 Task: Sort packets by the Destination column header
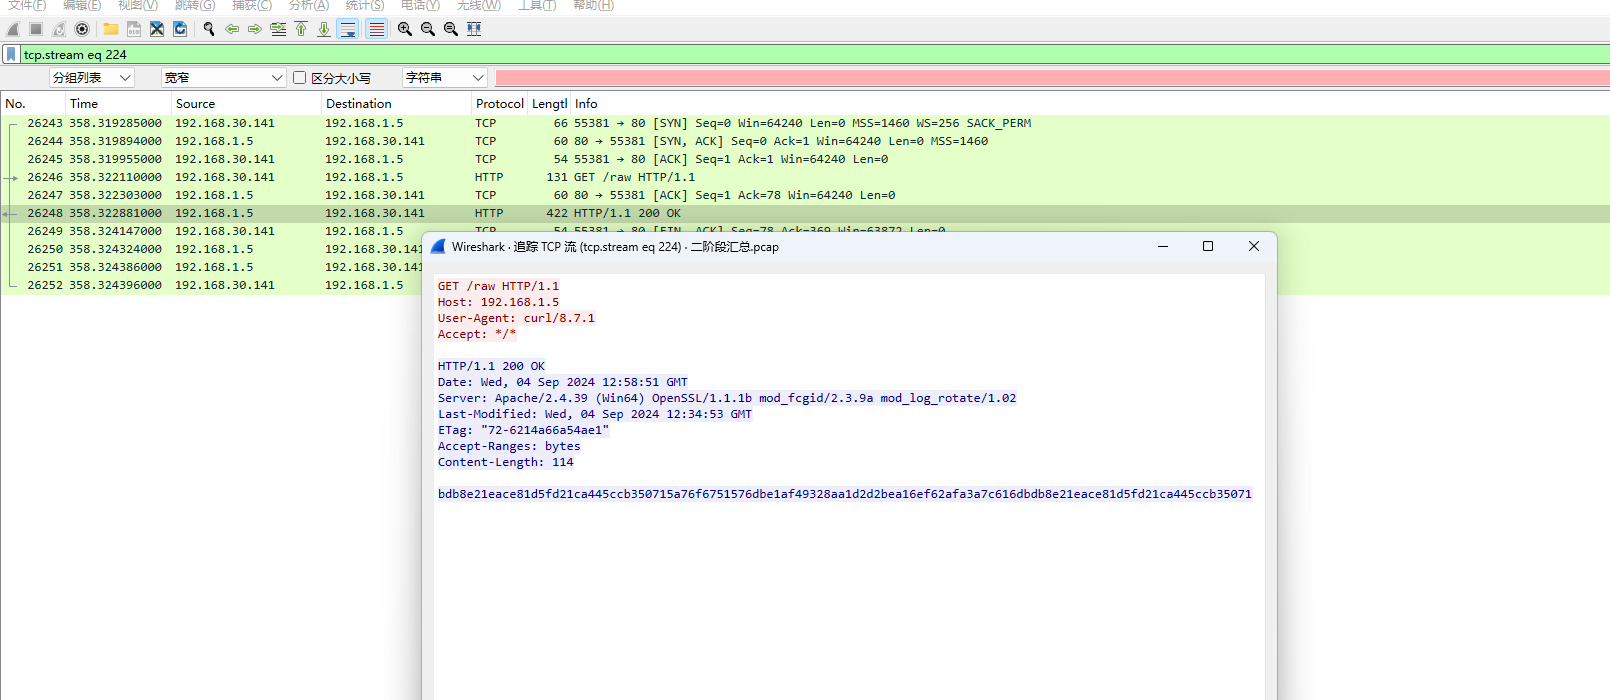coord(396,104)
